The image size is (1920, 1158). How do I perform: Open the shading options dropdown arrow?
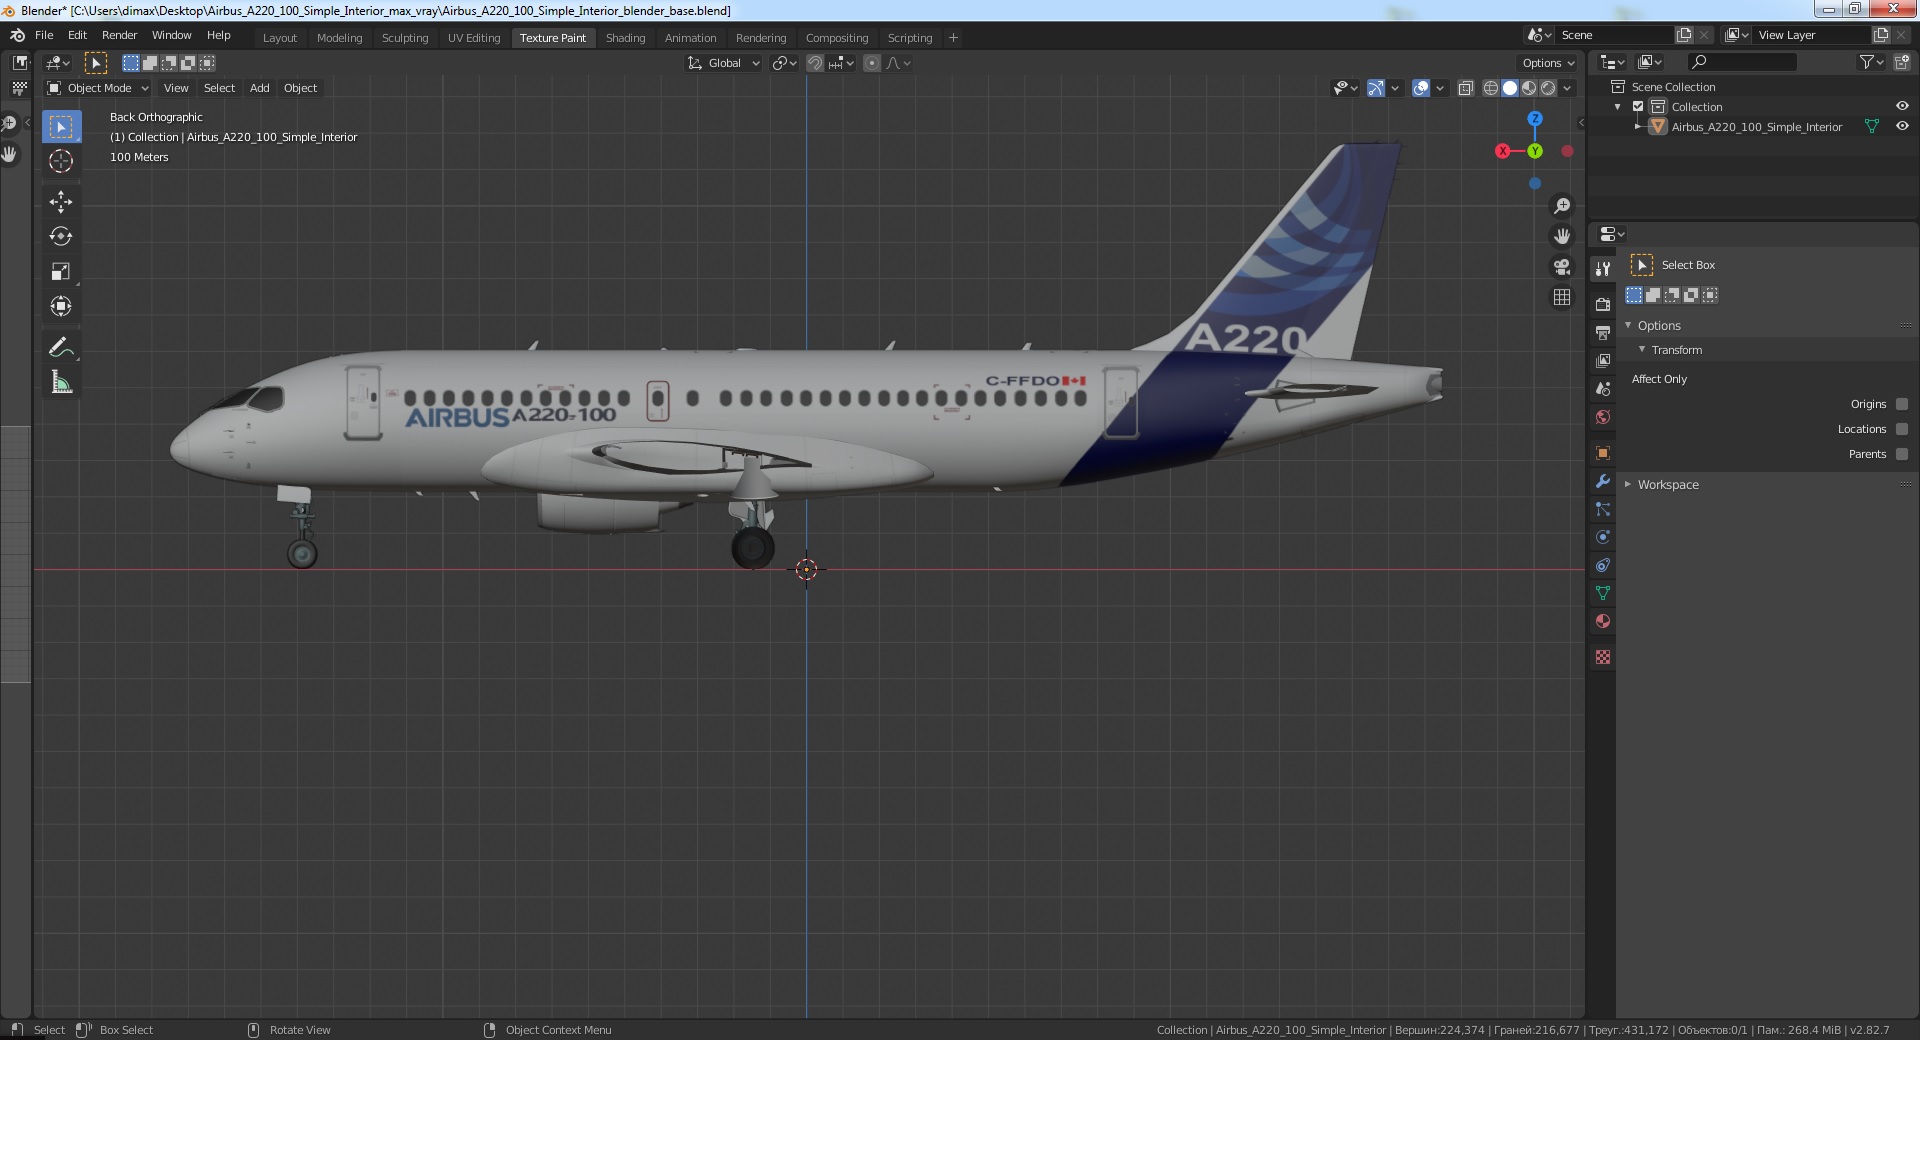click(1568, 88)
